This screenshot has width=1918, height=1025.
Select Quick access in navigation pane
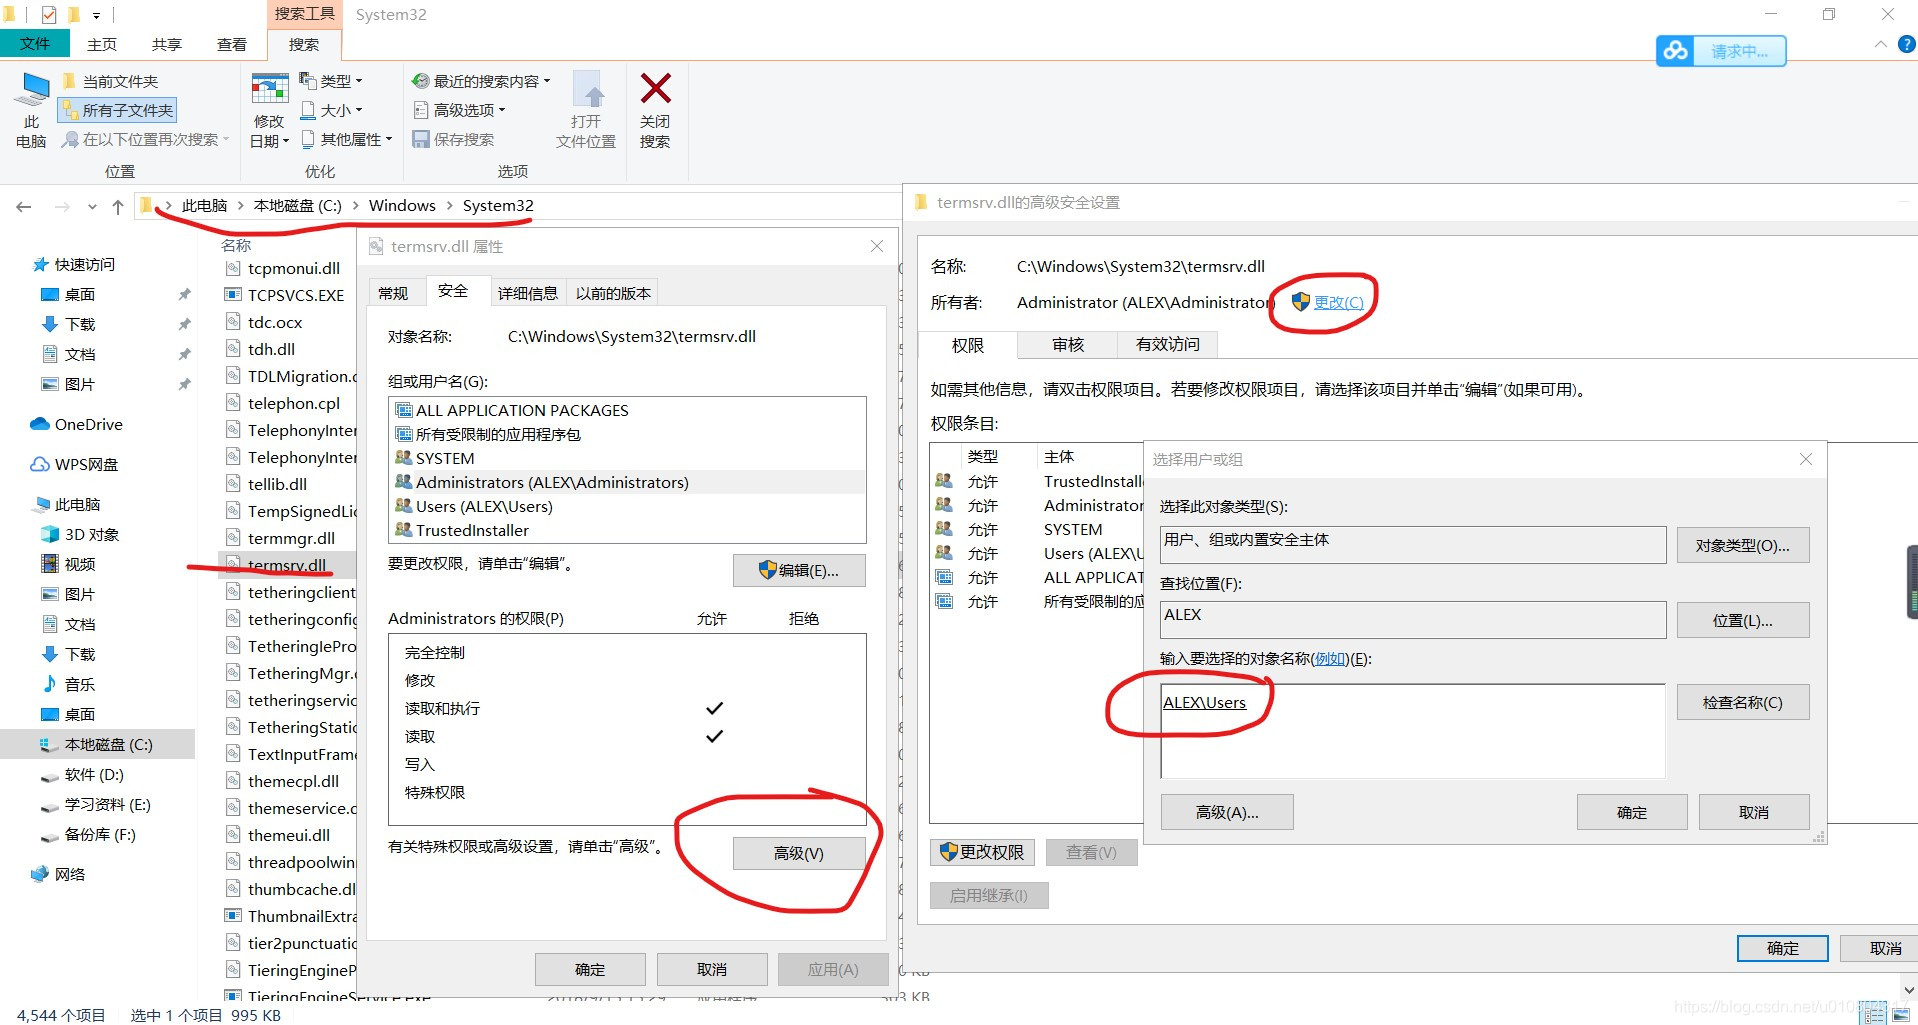pos(85,264)
